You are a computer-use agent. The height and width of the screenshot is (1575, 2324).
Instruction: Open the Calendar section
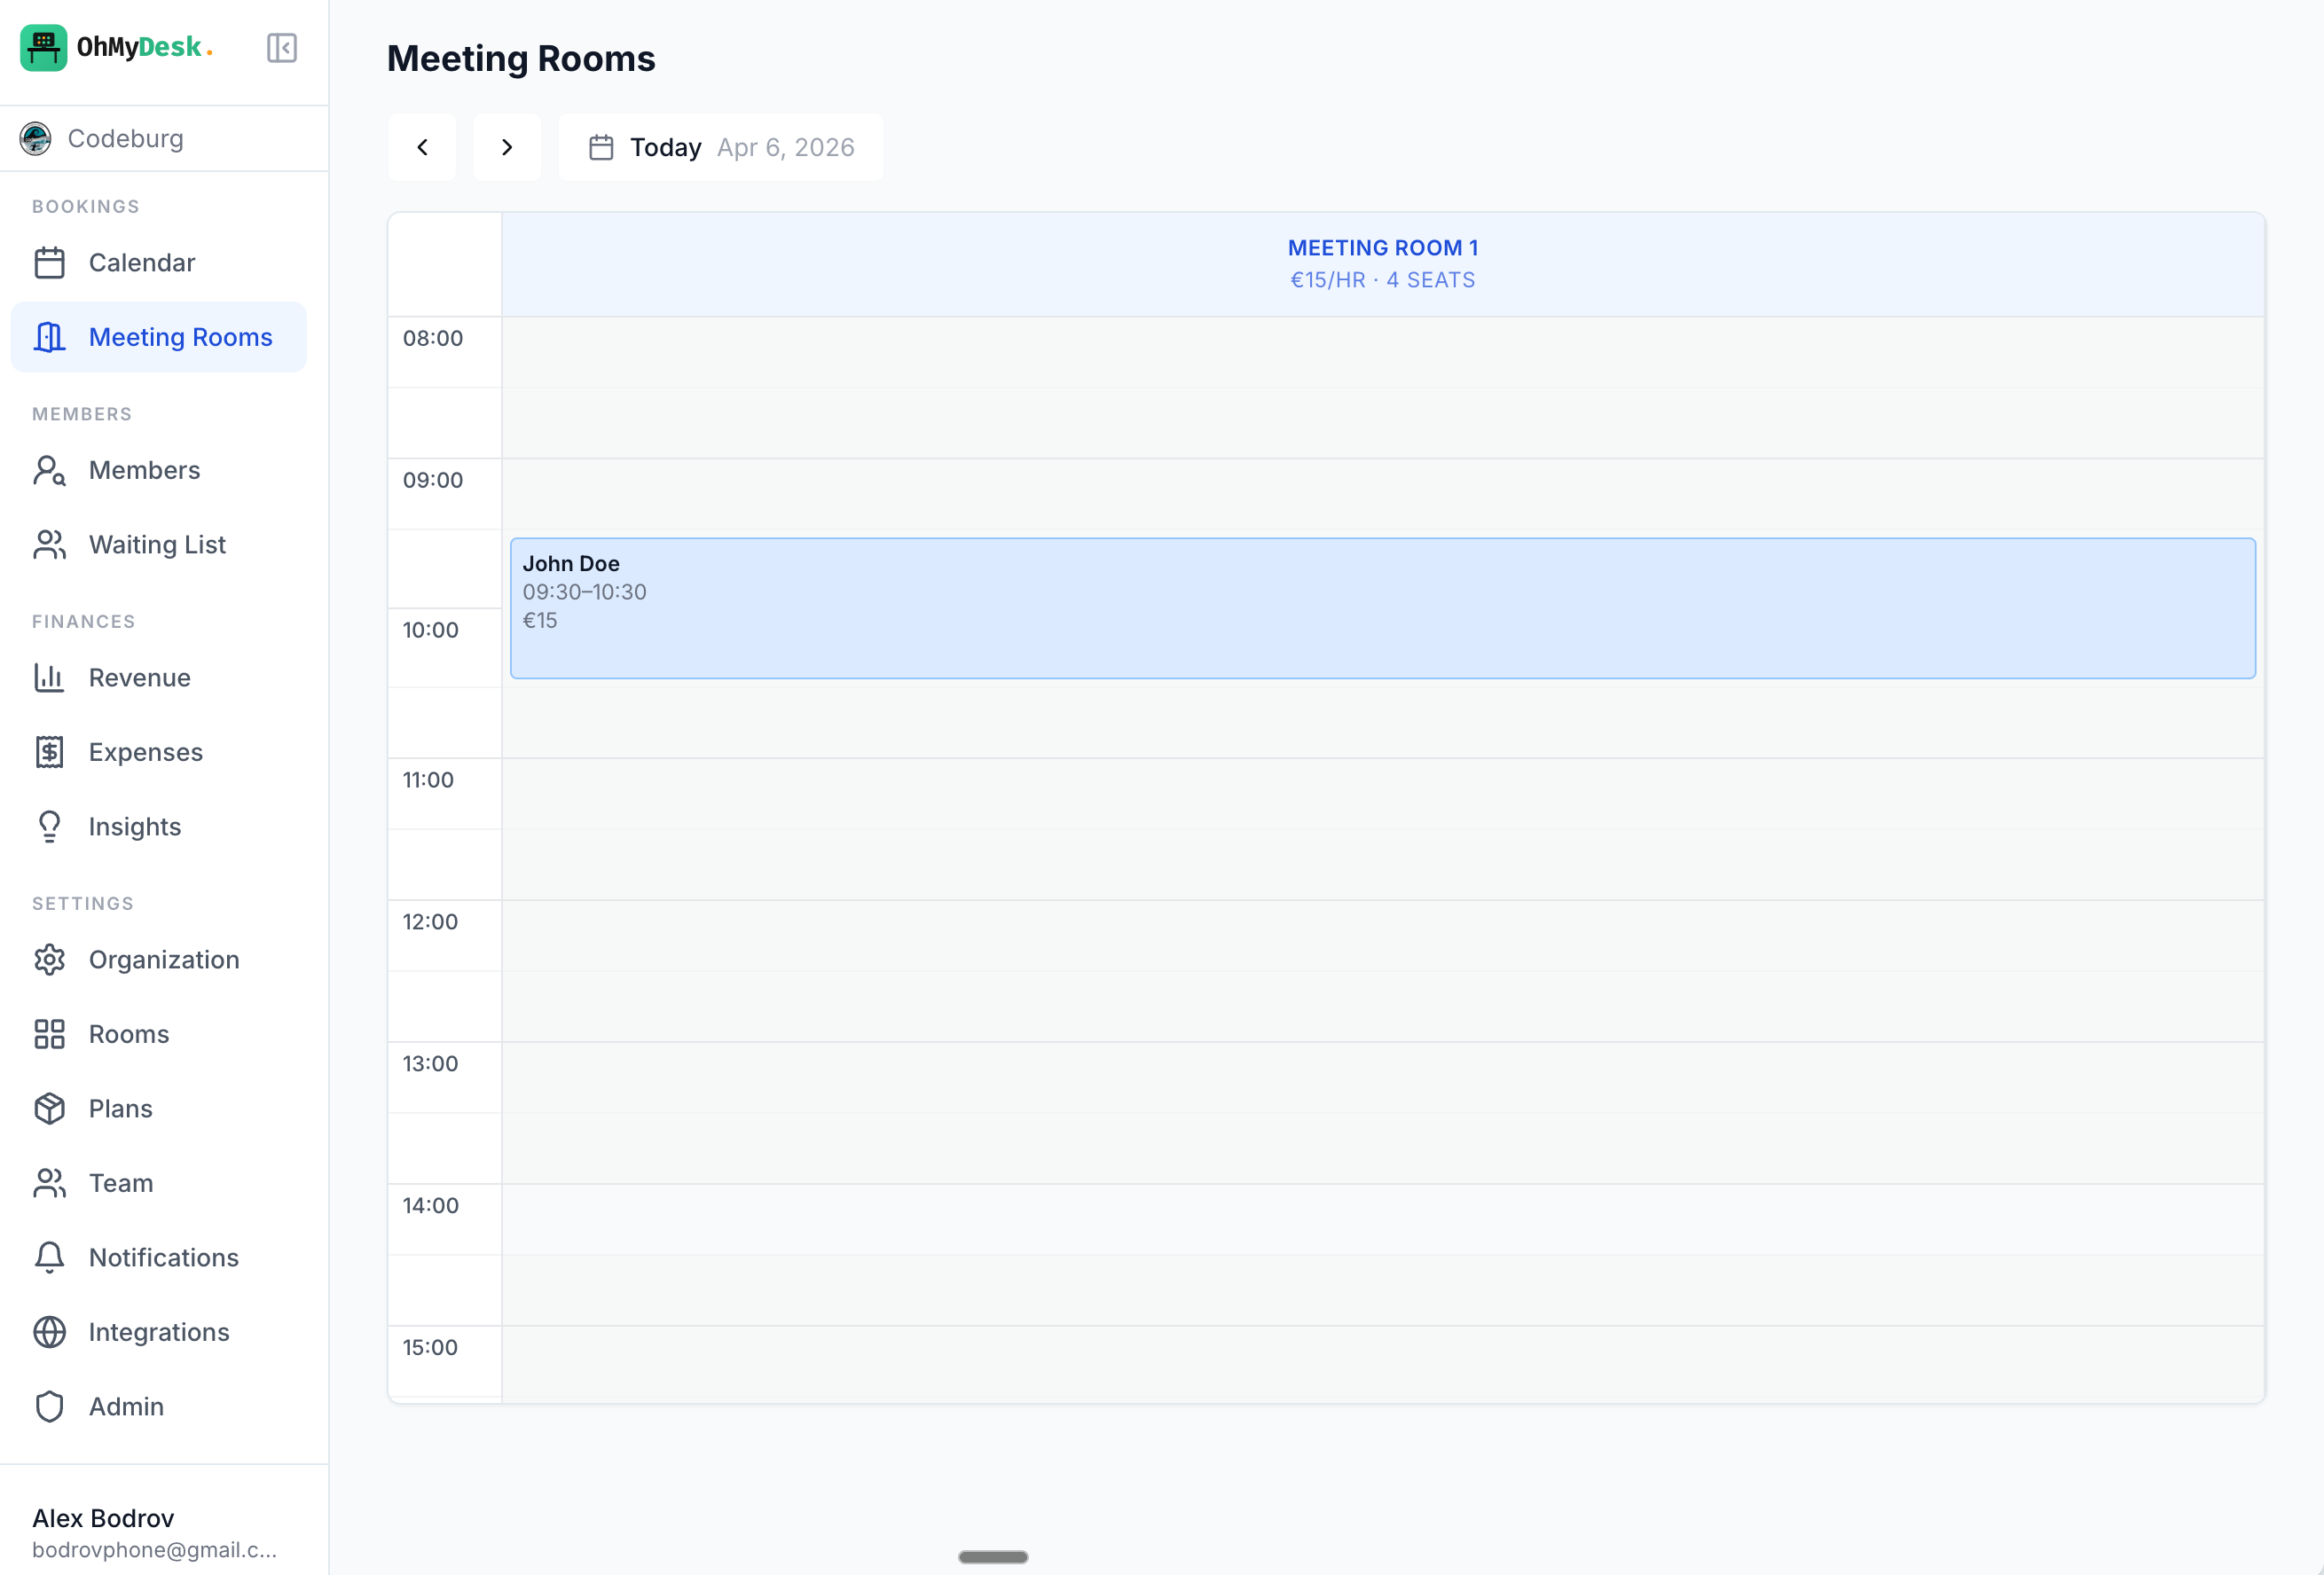(x=141, y=262)
